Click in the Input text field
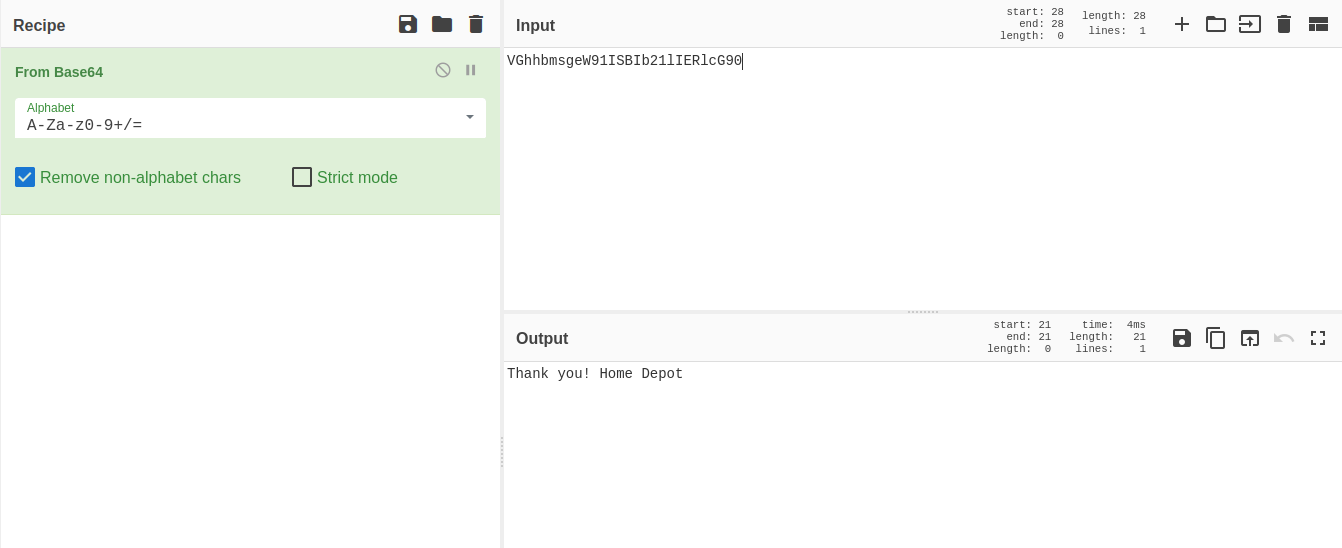The width and height of the screenshot is (1342, 548). pos(922,179)
